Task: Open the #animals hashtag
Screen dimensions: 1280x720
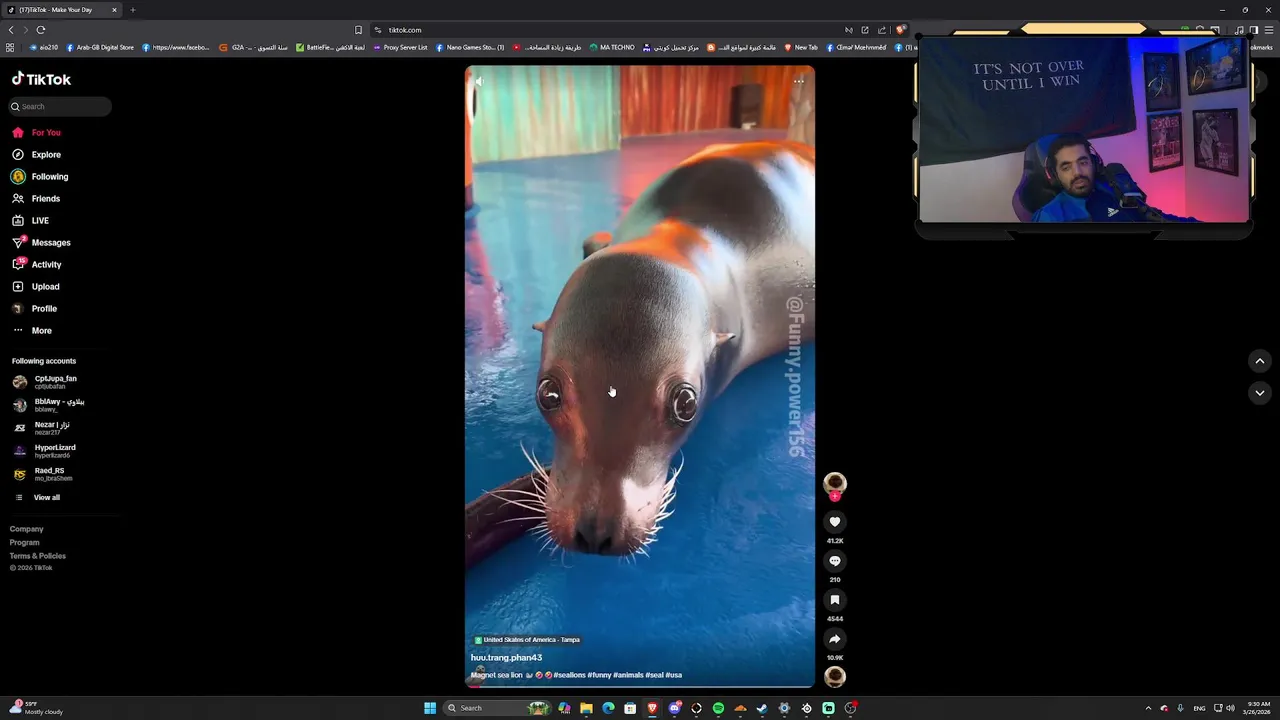Action: (628, 675)
